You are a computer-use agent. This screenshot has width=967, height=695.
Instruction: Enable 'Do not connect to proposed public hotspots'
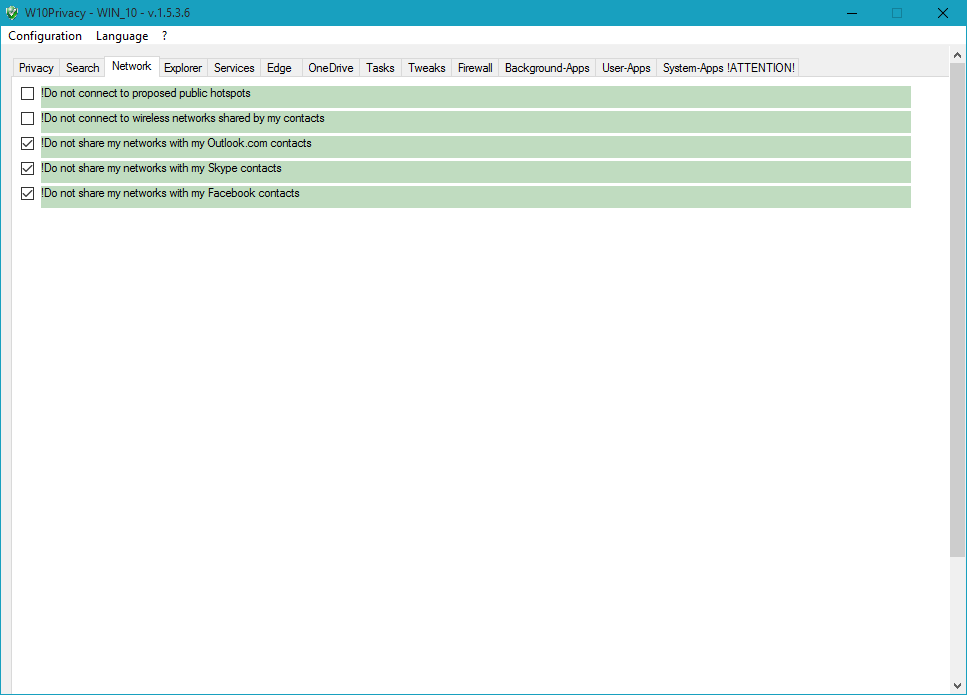click(x=27, y=93)
